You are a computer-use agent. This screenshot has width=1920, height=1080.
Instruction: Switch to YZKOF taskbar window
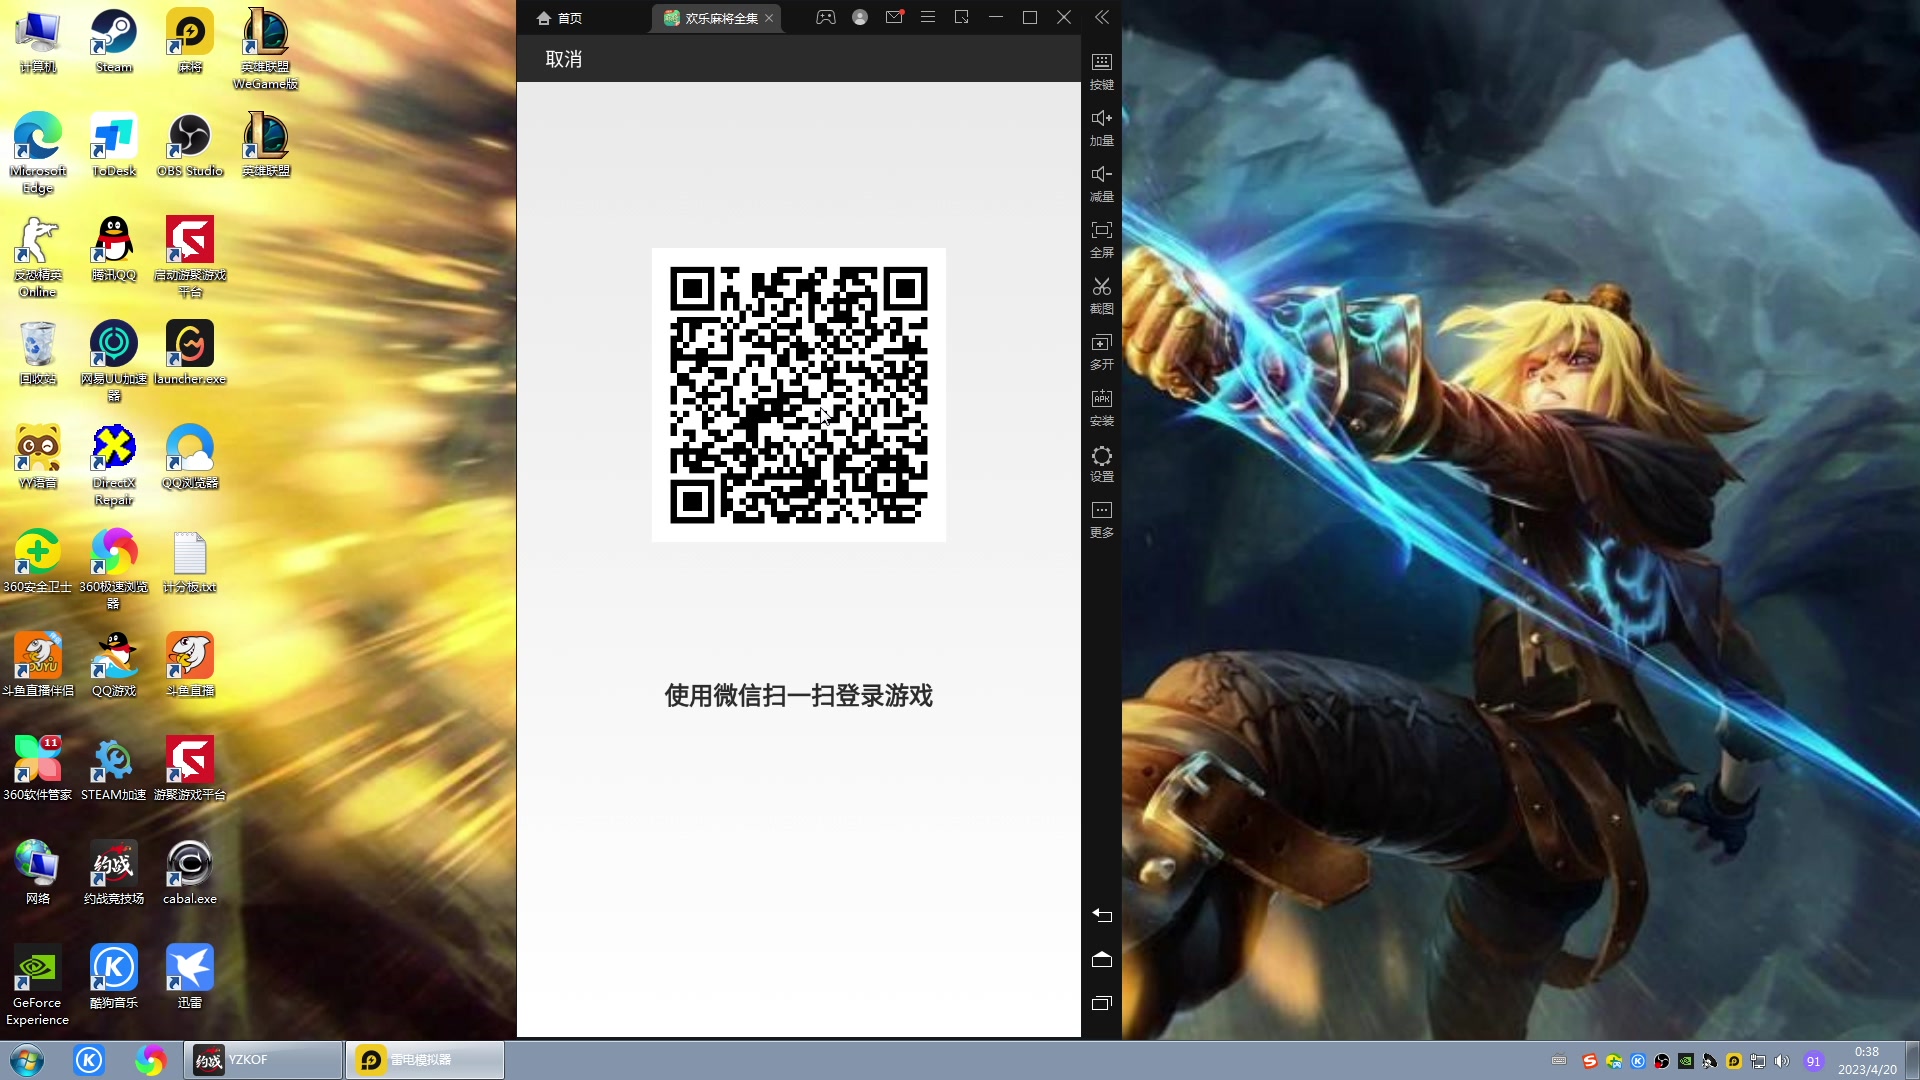tap(263, 1060)
